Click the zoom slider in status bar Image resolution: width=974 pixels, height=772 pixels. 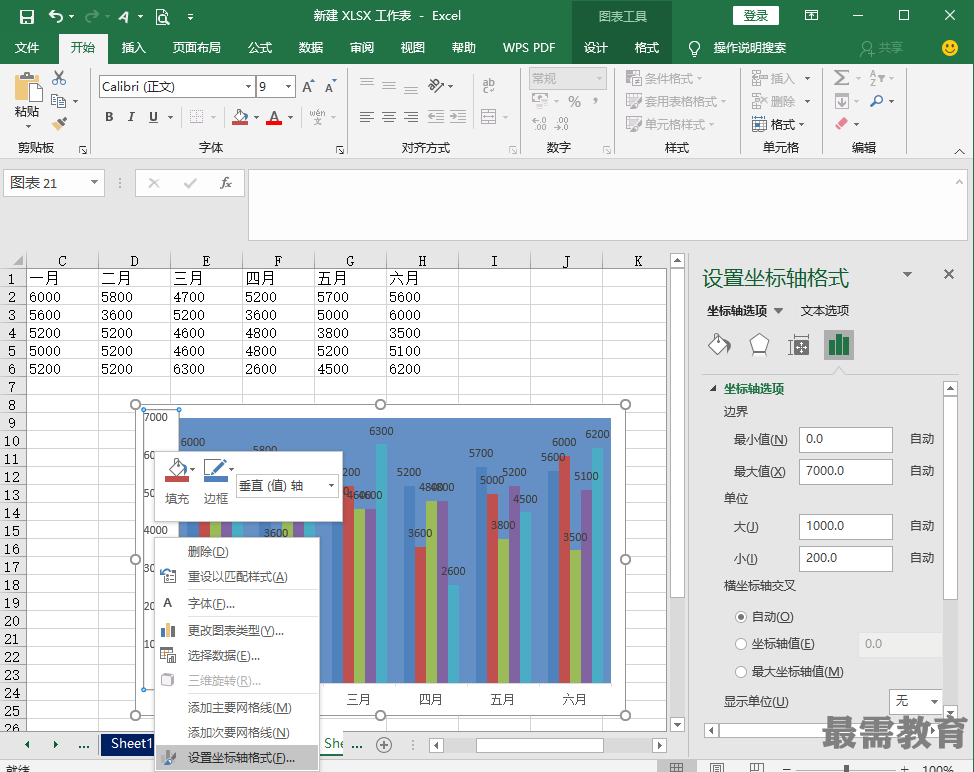(x=845, y=769)
